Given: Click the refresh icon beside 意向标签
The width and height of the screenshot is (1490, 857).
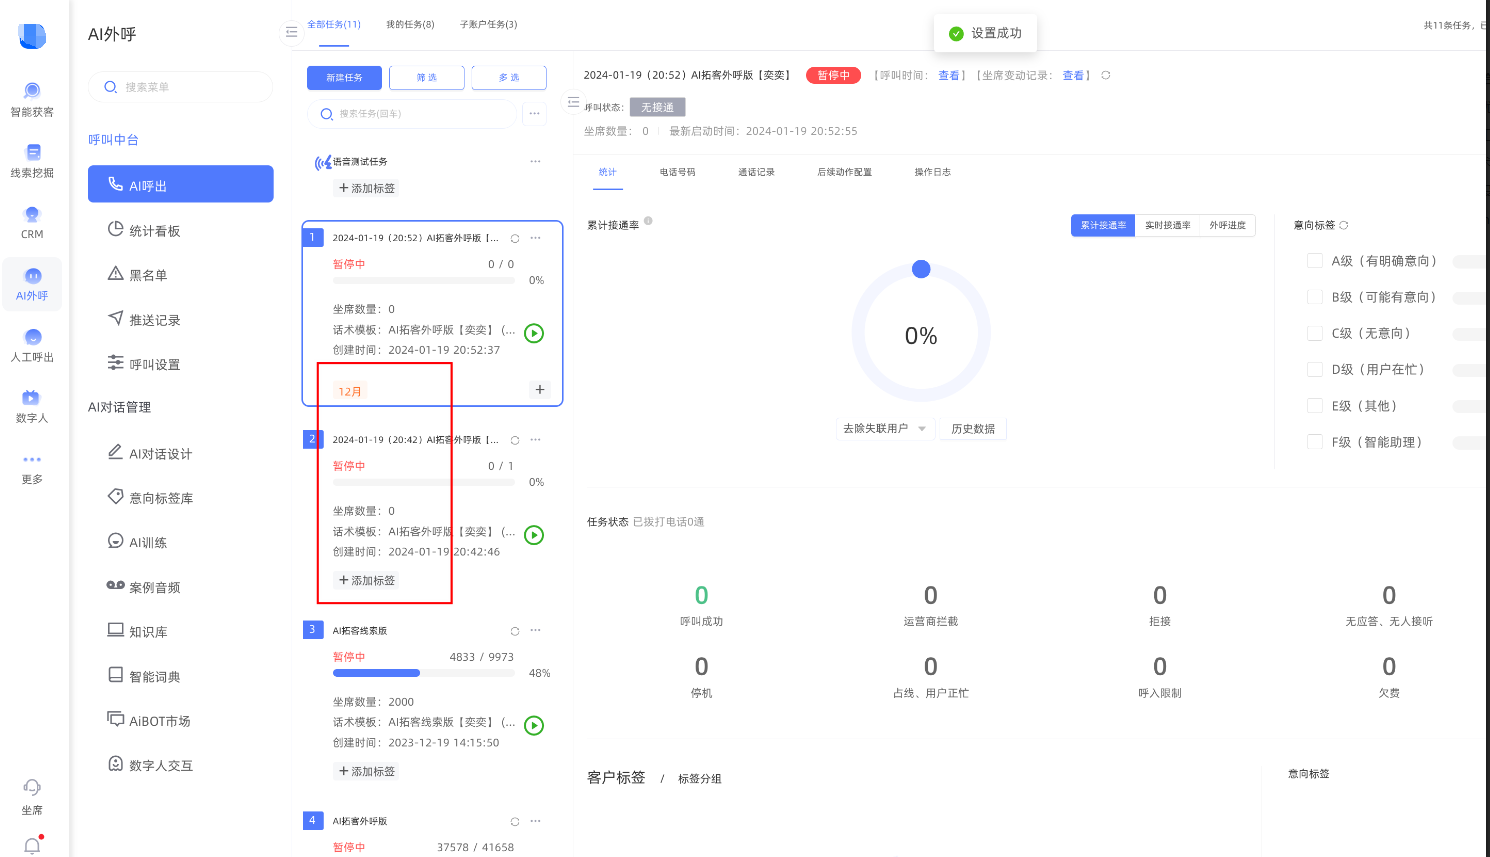Looking at the screenshot, I should click(x=1344, y=225).
